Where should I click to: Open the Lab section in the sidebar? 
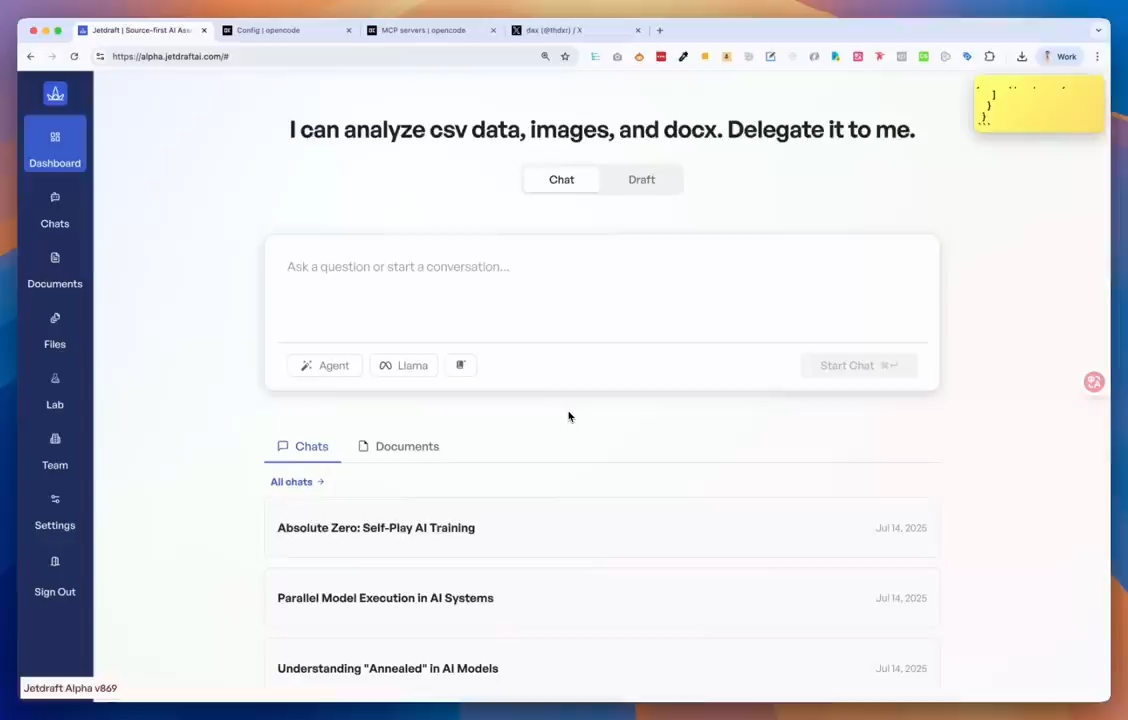55,391
